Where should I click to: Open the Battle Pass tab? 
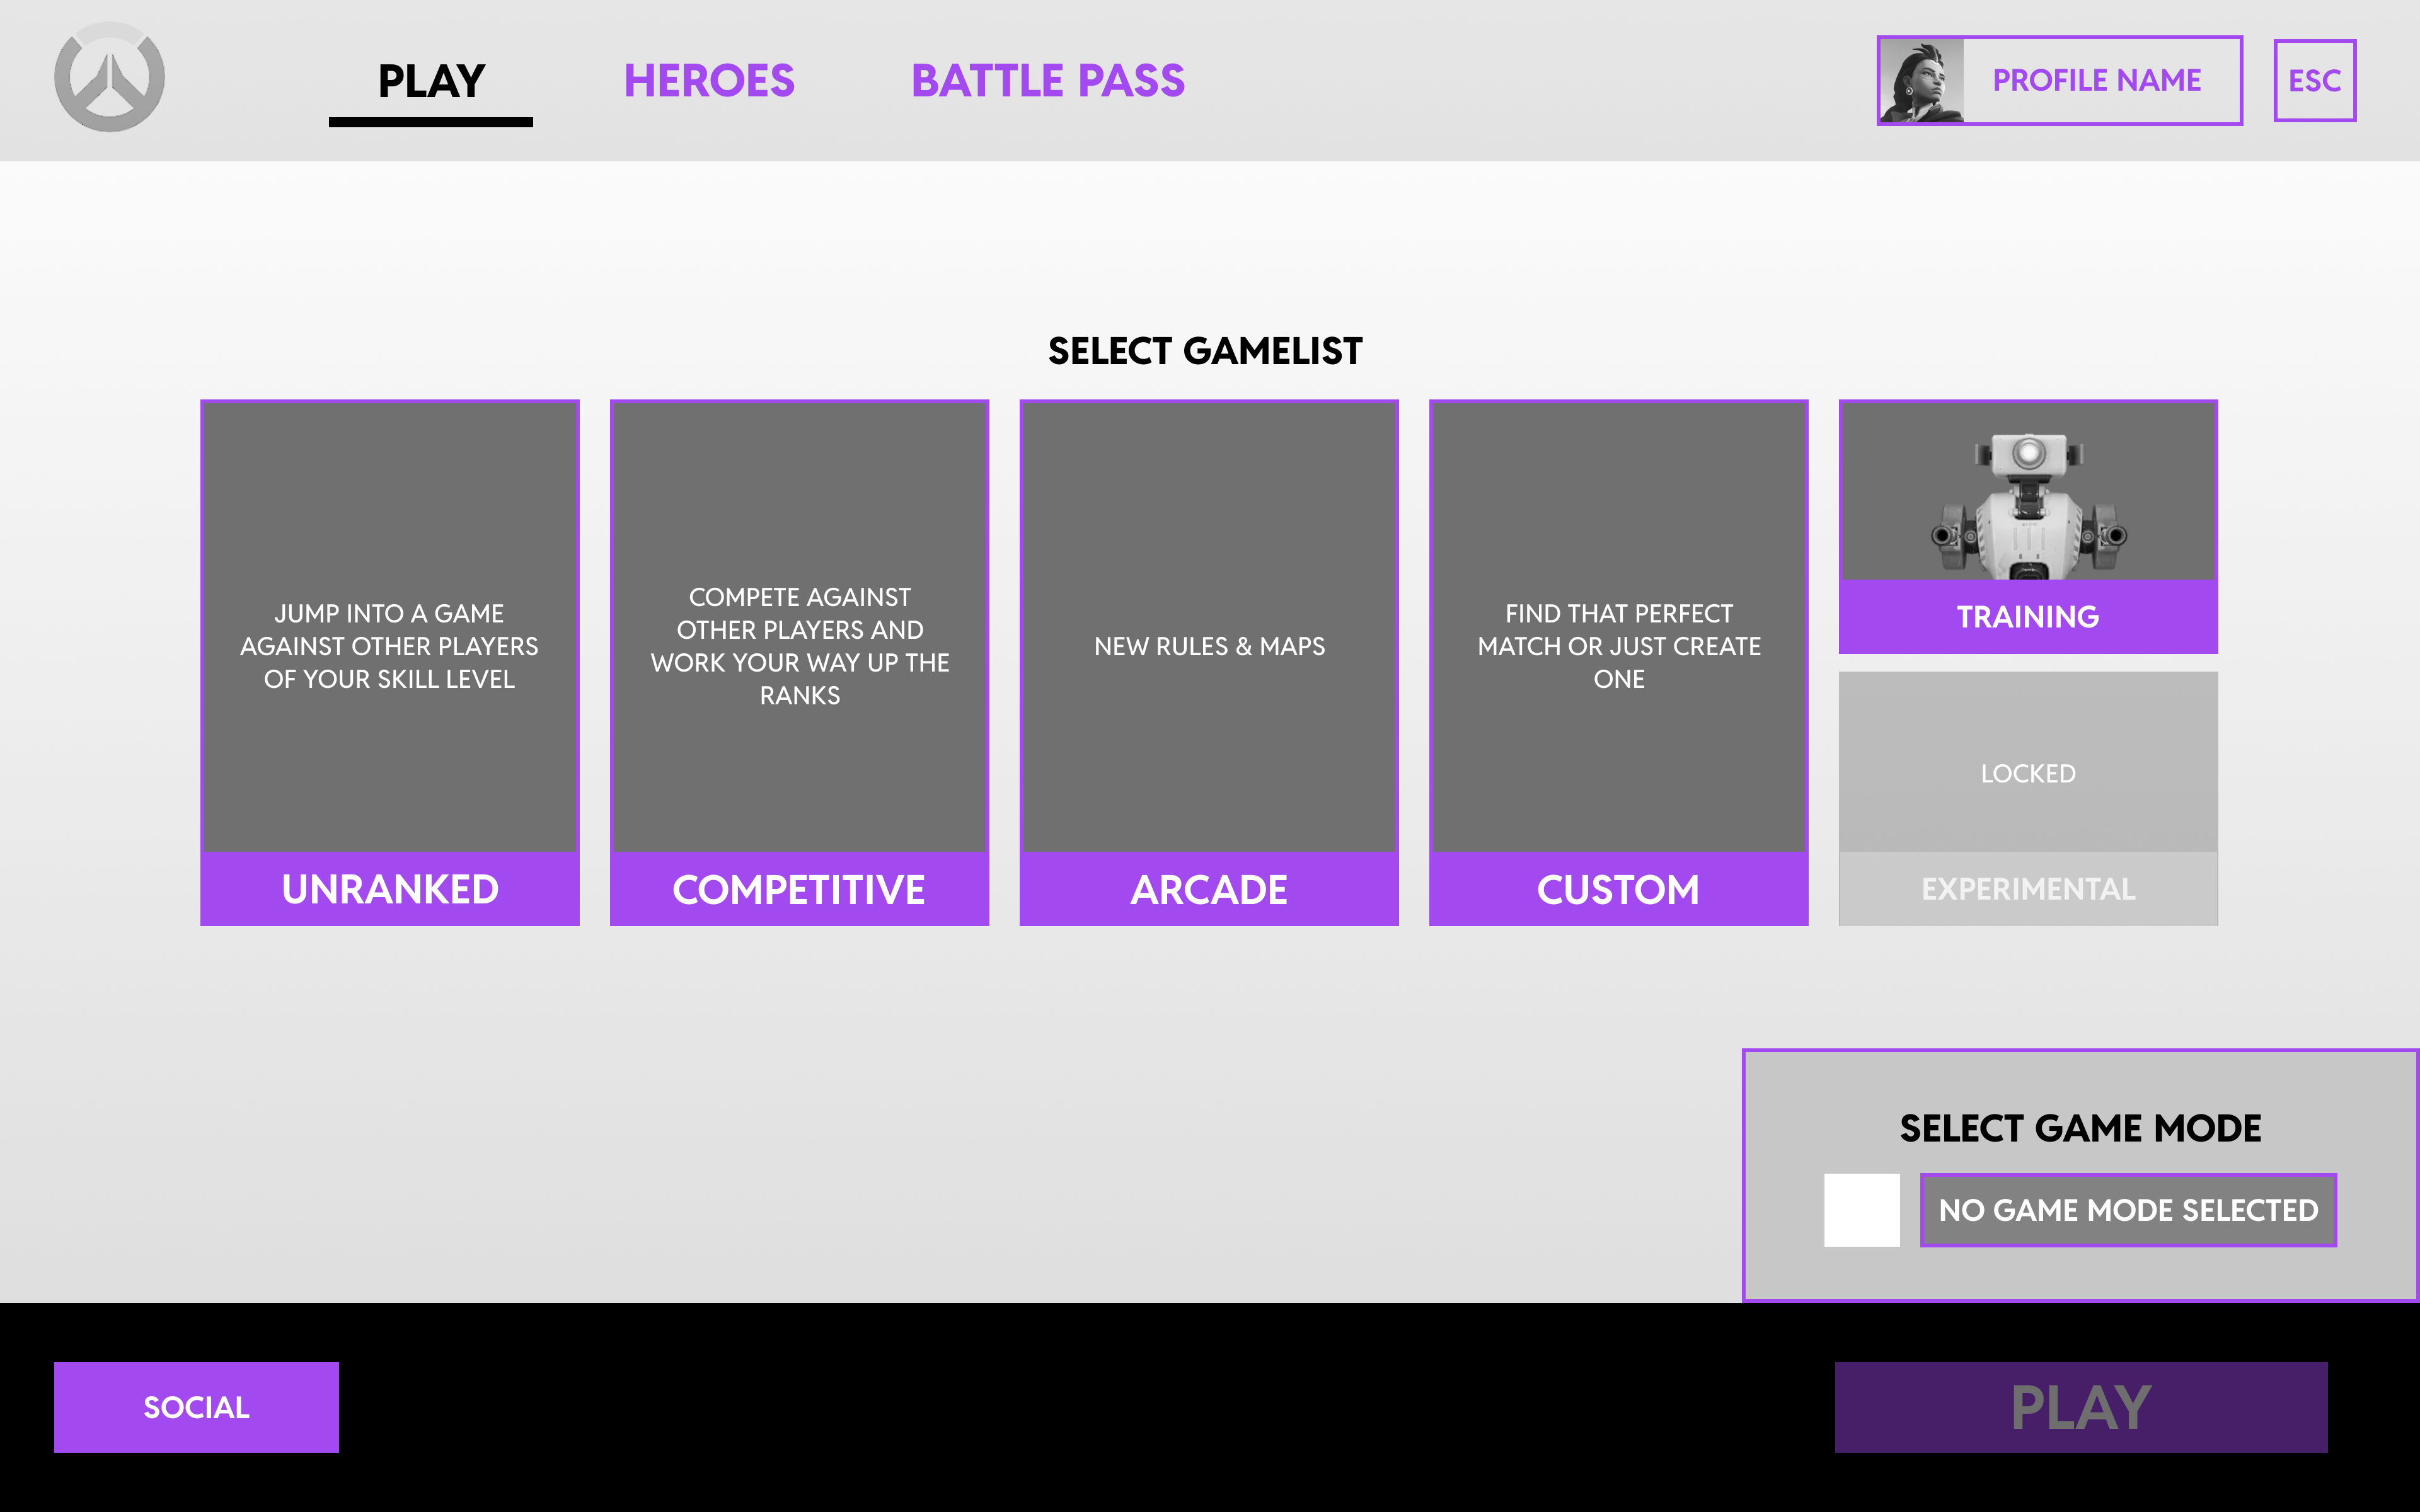pyautogui.click(x=1047, y=81)
